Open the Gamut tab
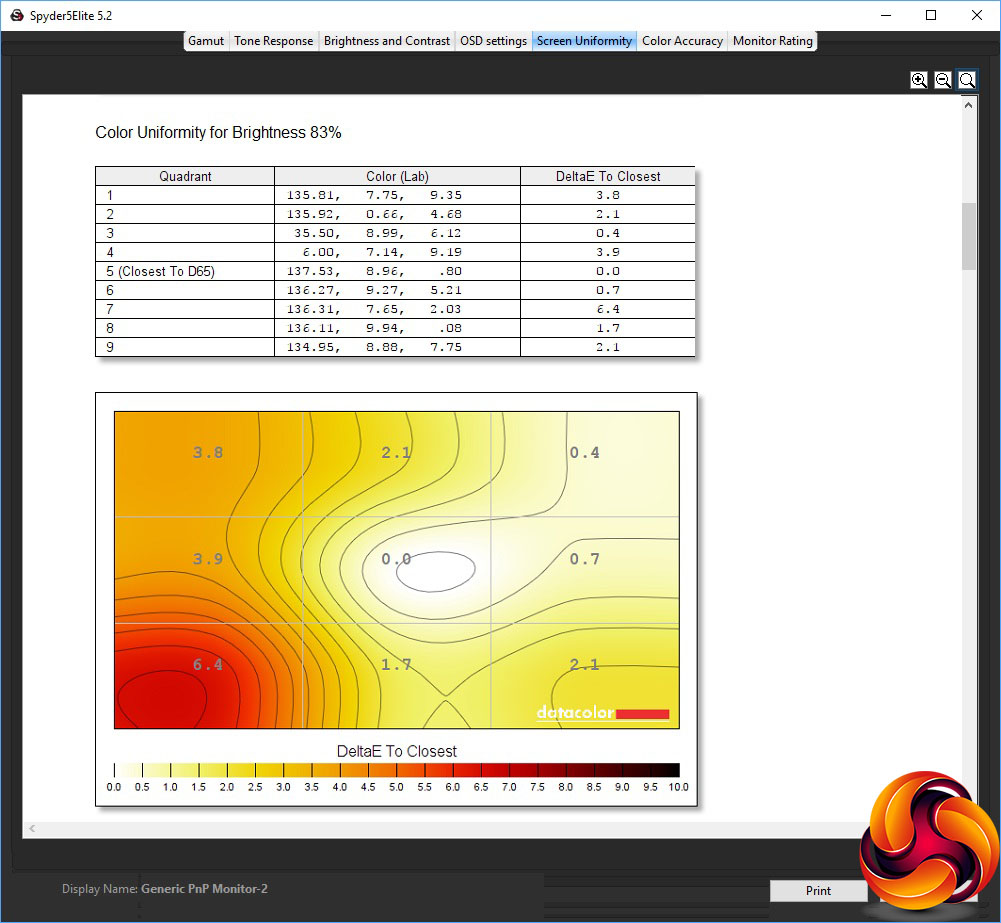Screen dimensions: 1001x923 tap(206, 41)
